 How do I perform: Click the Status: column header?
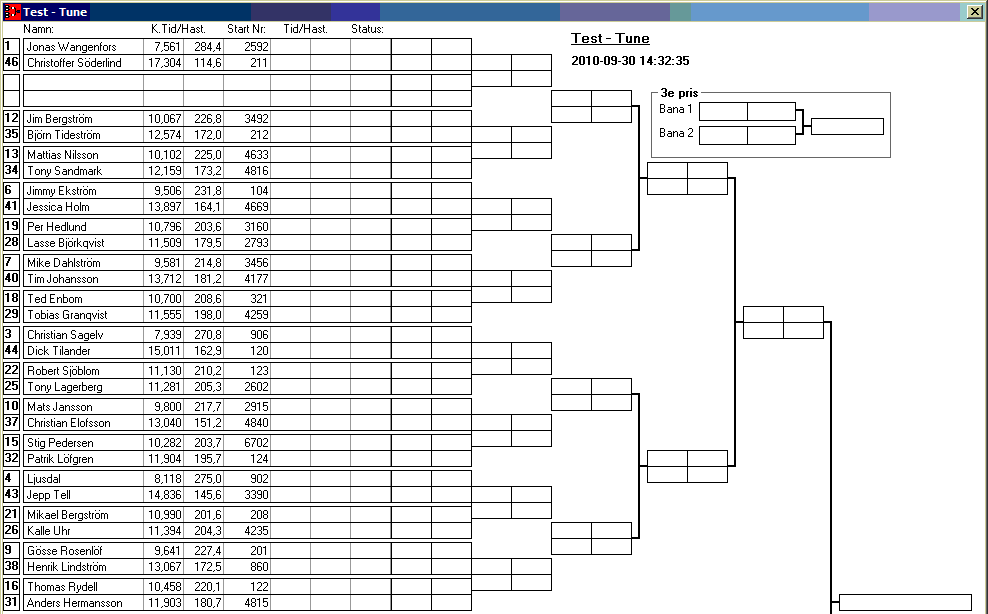click(368, 30)
